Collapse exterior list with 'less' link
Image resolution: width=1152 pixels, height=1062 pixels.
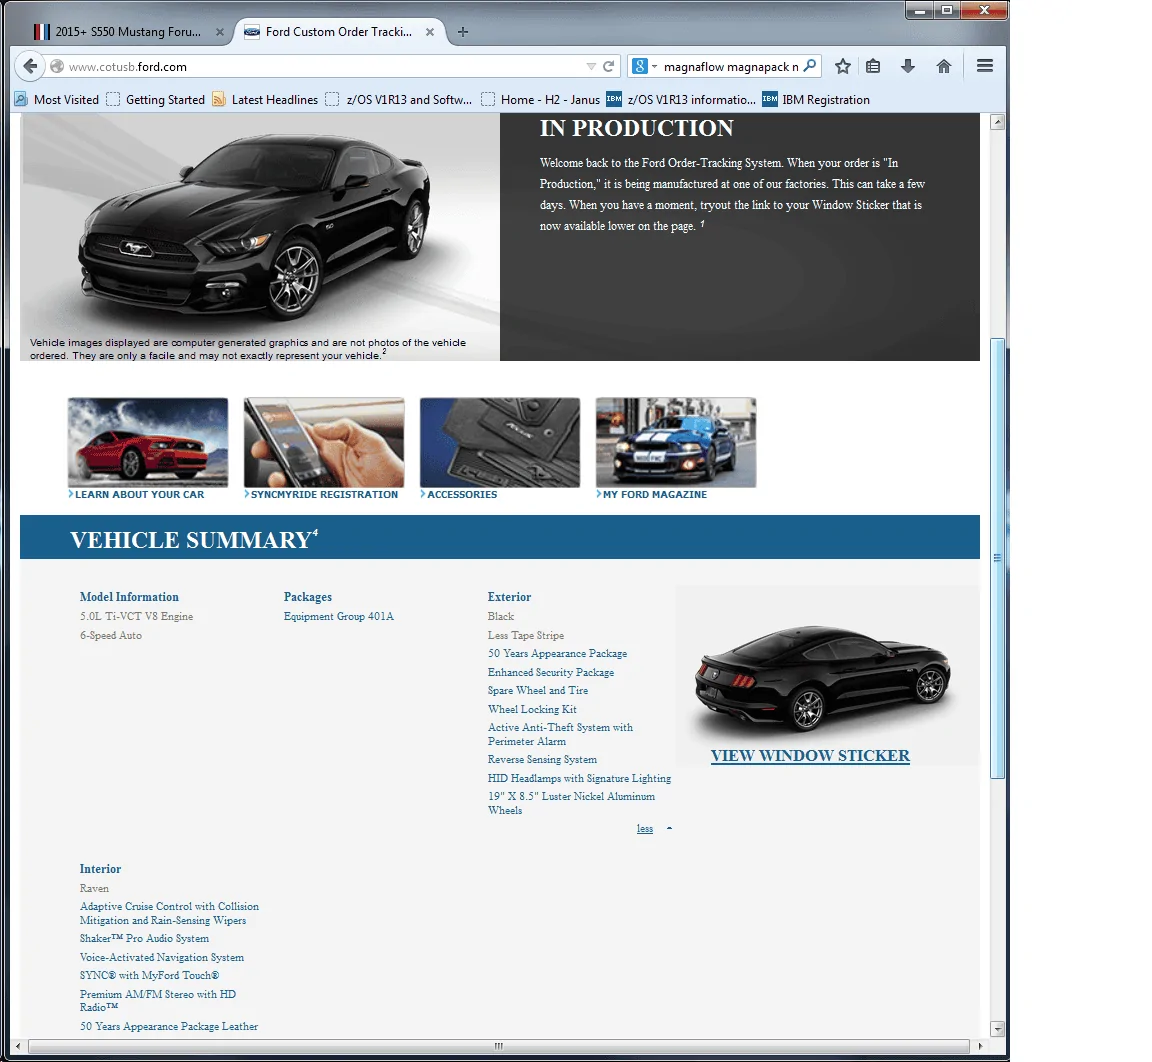[645, 828]
